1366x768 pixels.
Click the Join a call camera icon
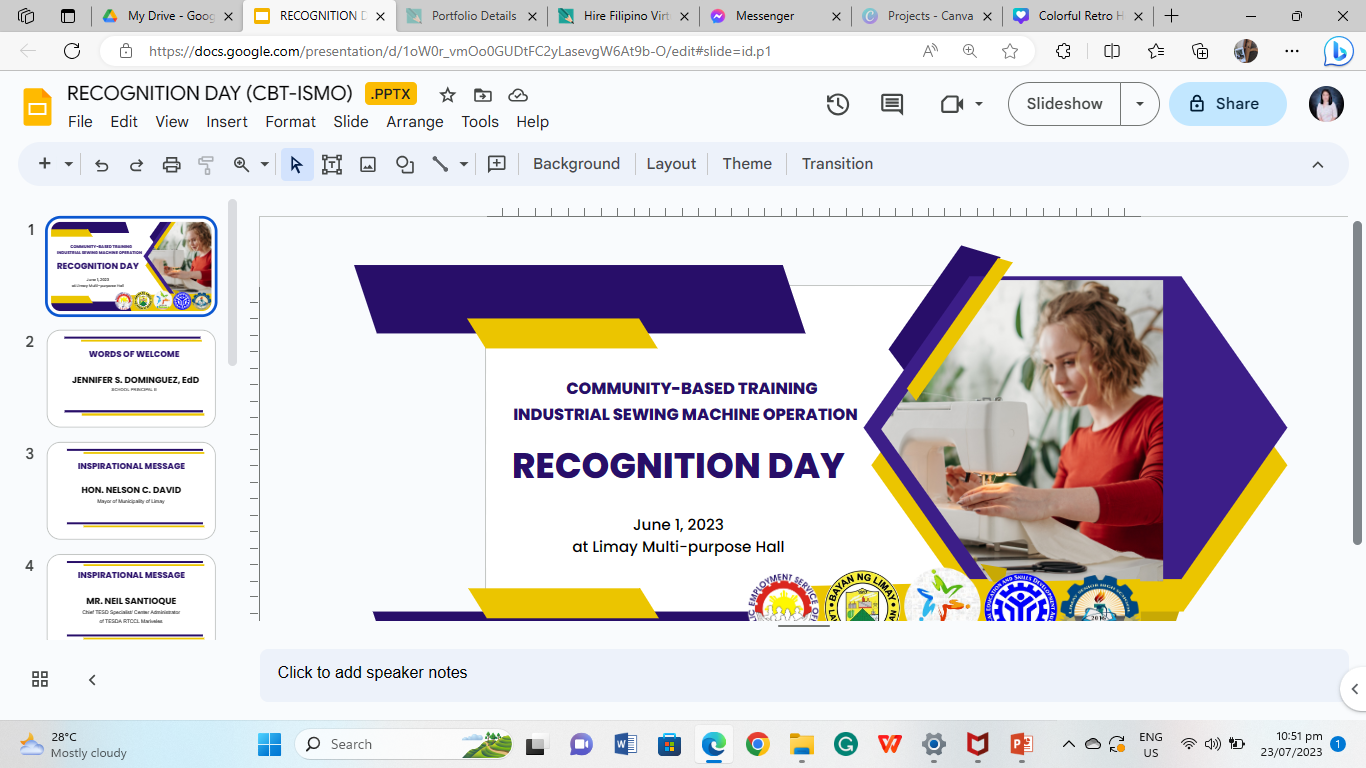tap(950, 104)
